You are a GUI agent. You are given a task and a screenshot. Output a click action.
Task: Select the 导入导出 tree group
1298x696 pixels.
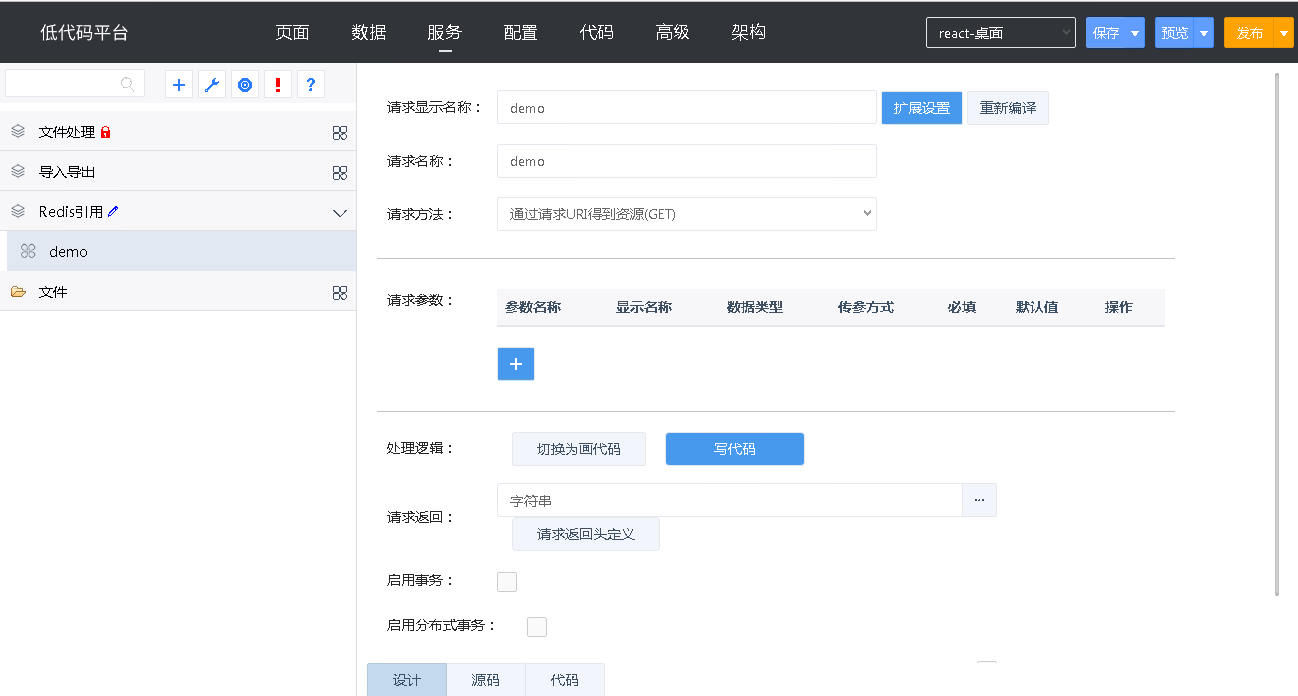178,171
